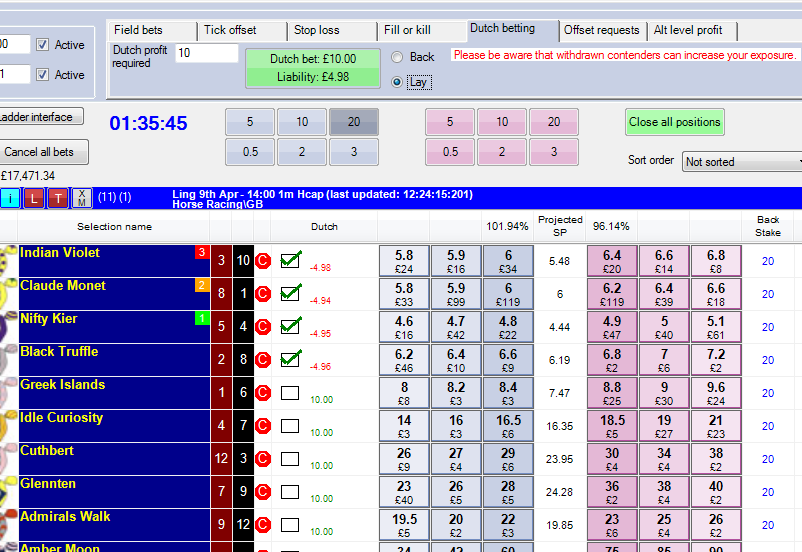This screenshot has width=802, height=552.
Task: Open the Sort order dropdown
Action: click(742, 162)
